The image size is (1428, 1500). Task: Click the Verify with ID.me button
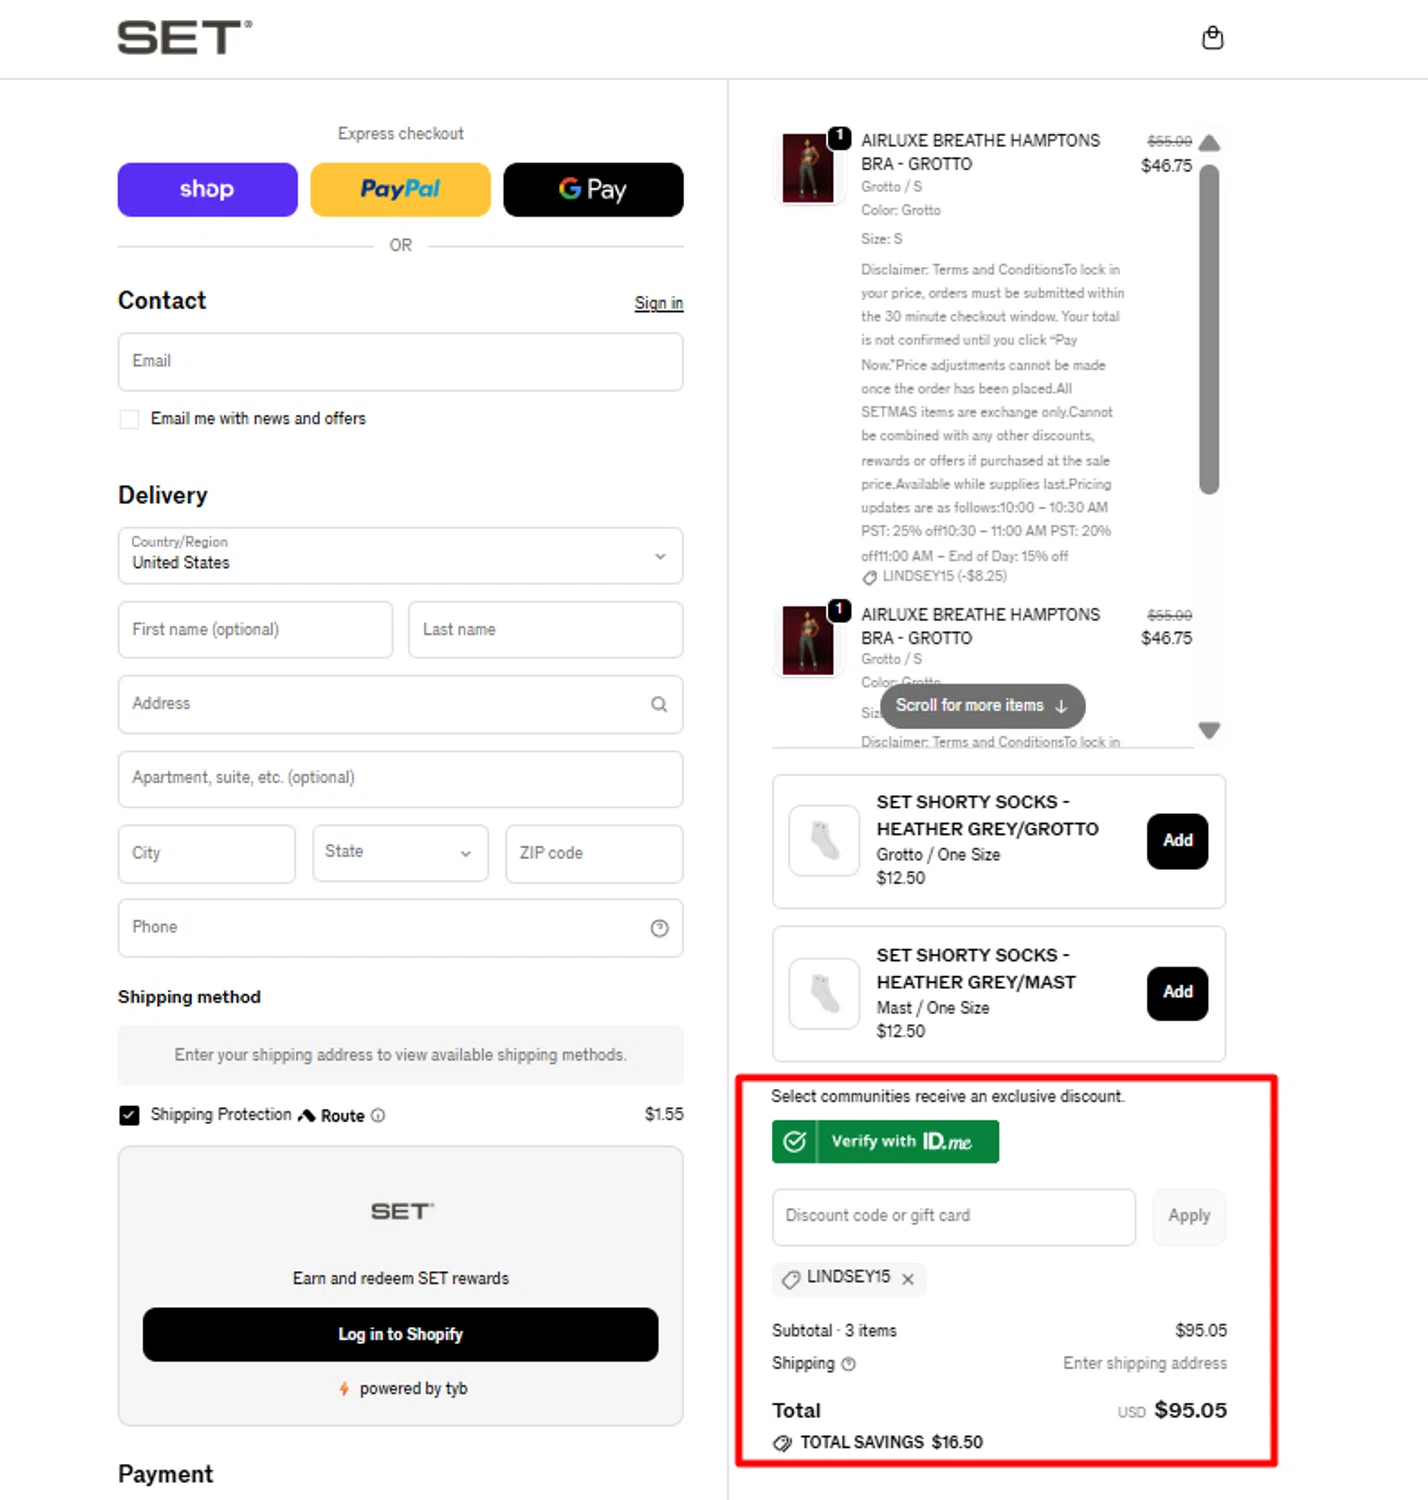coord(885,1142)
